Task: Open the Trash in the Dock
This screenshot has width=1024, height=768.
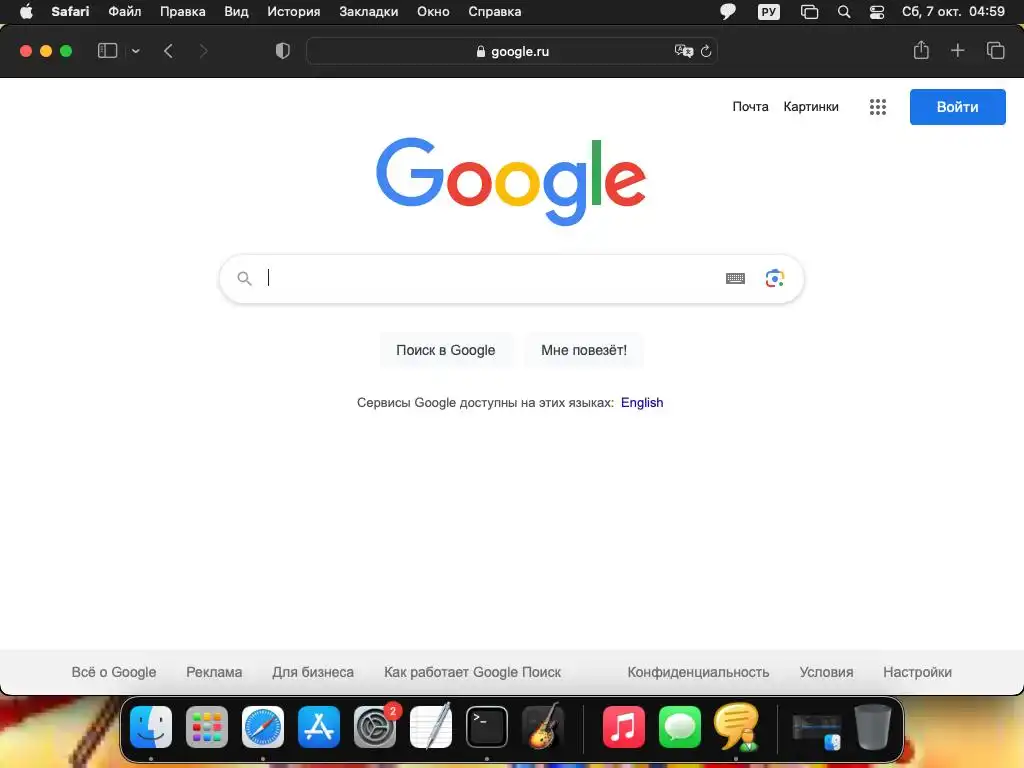Action: [x=872, y=727]
